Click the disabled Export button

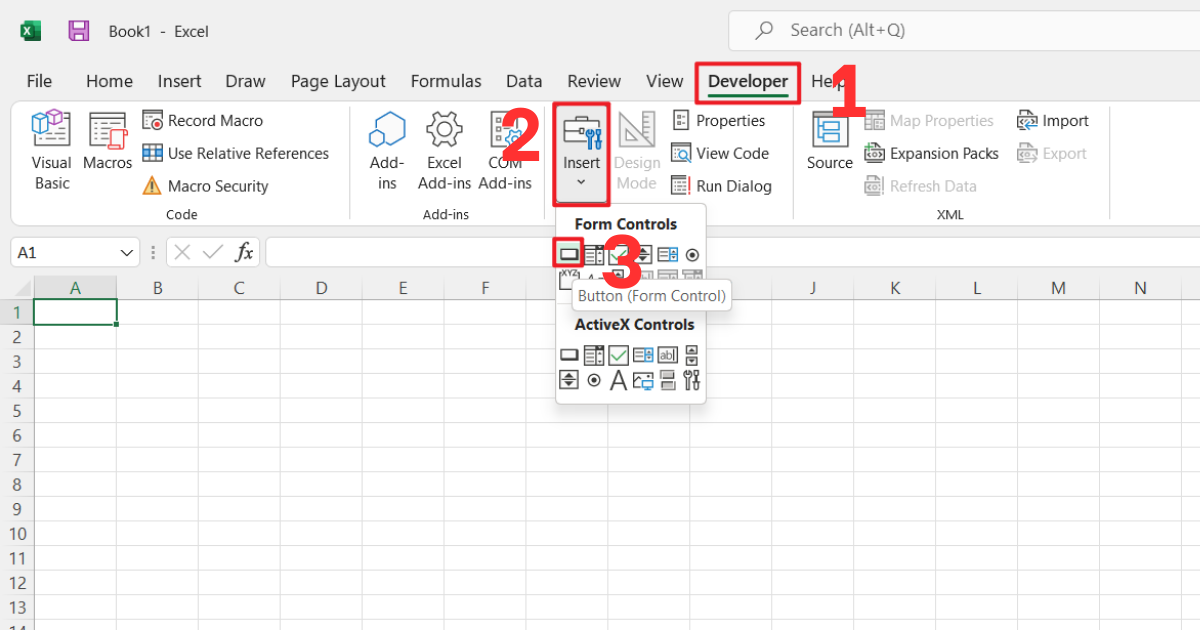point(1052,153)
